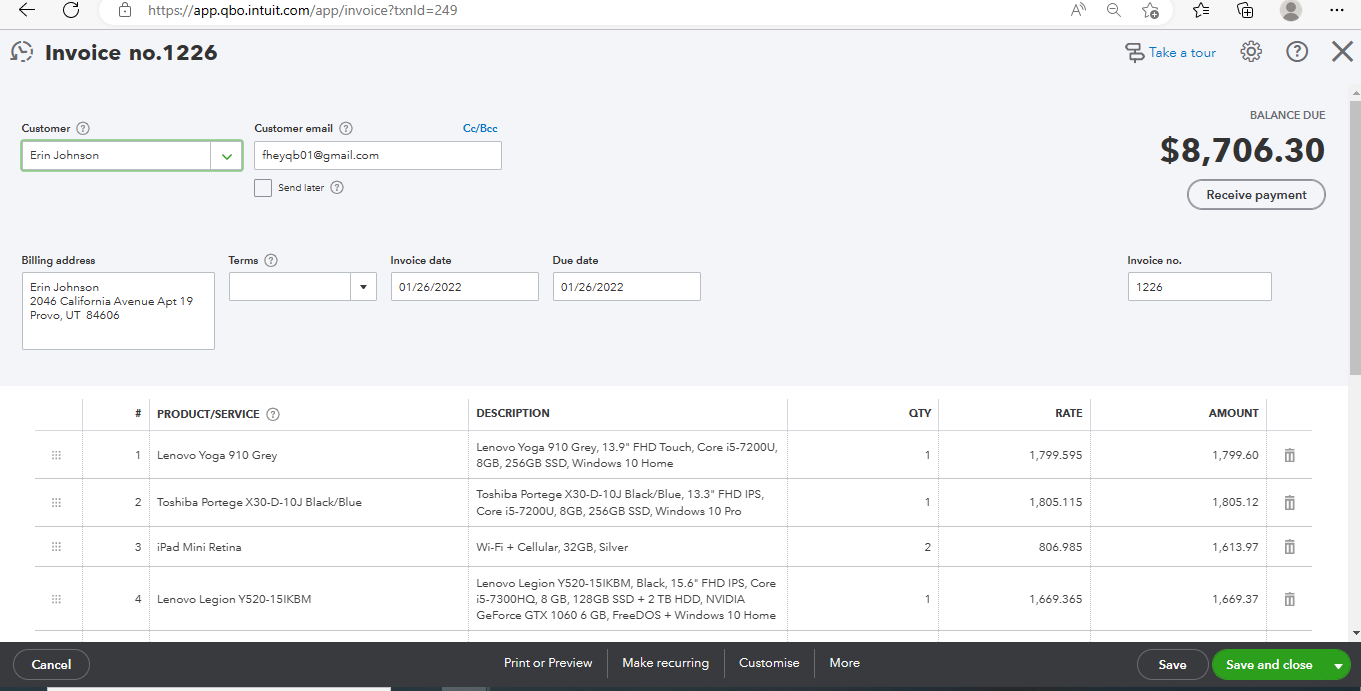
Task: Delete the Lenovo Legion Y520 line
Action: pyautogui.click(x=1289, y=599)
